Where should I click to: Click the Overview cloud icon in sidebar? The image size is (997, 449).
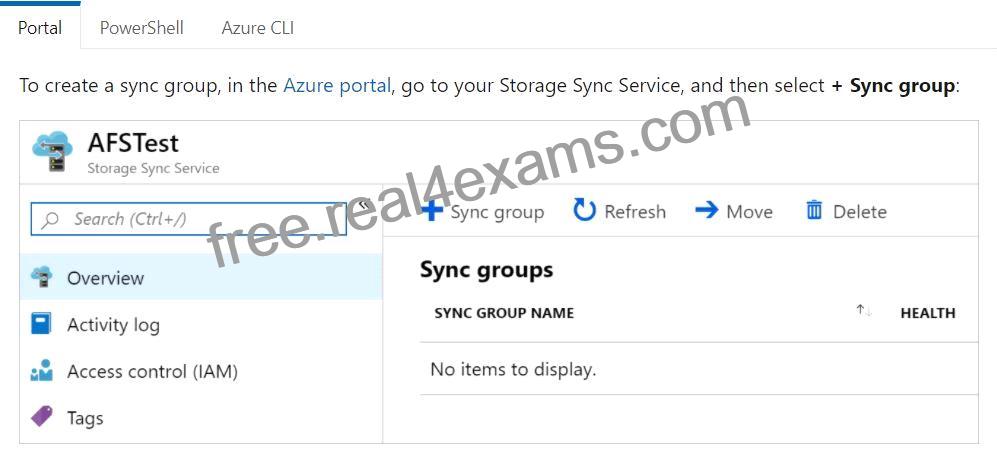click(42, 277)
